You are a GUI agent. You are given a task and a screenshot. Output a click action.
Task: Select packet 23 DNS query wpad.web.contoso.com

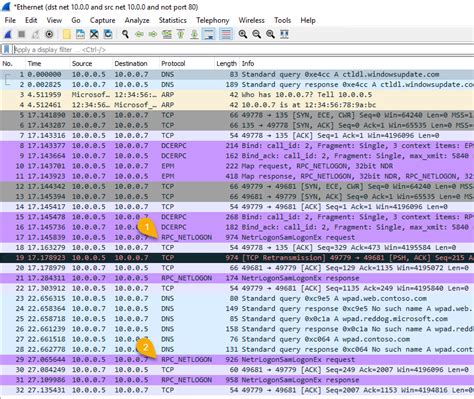[237, 298]
